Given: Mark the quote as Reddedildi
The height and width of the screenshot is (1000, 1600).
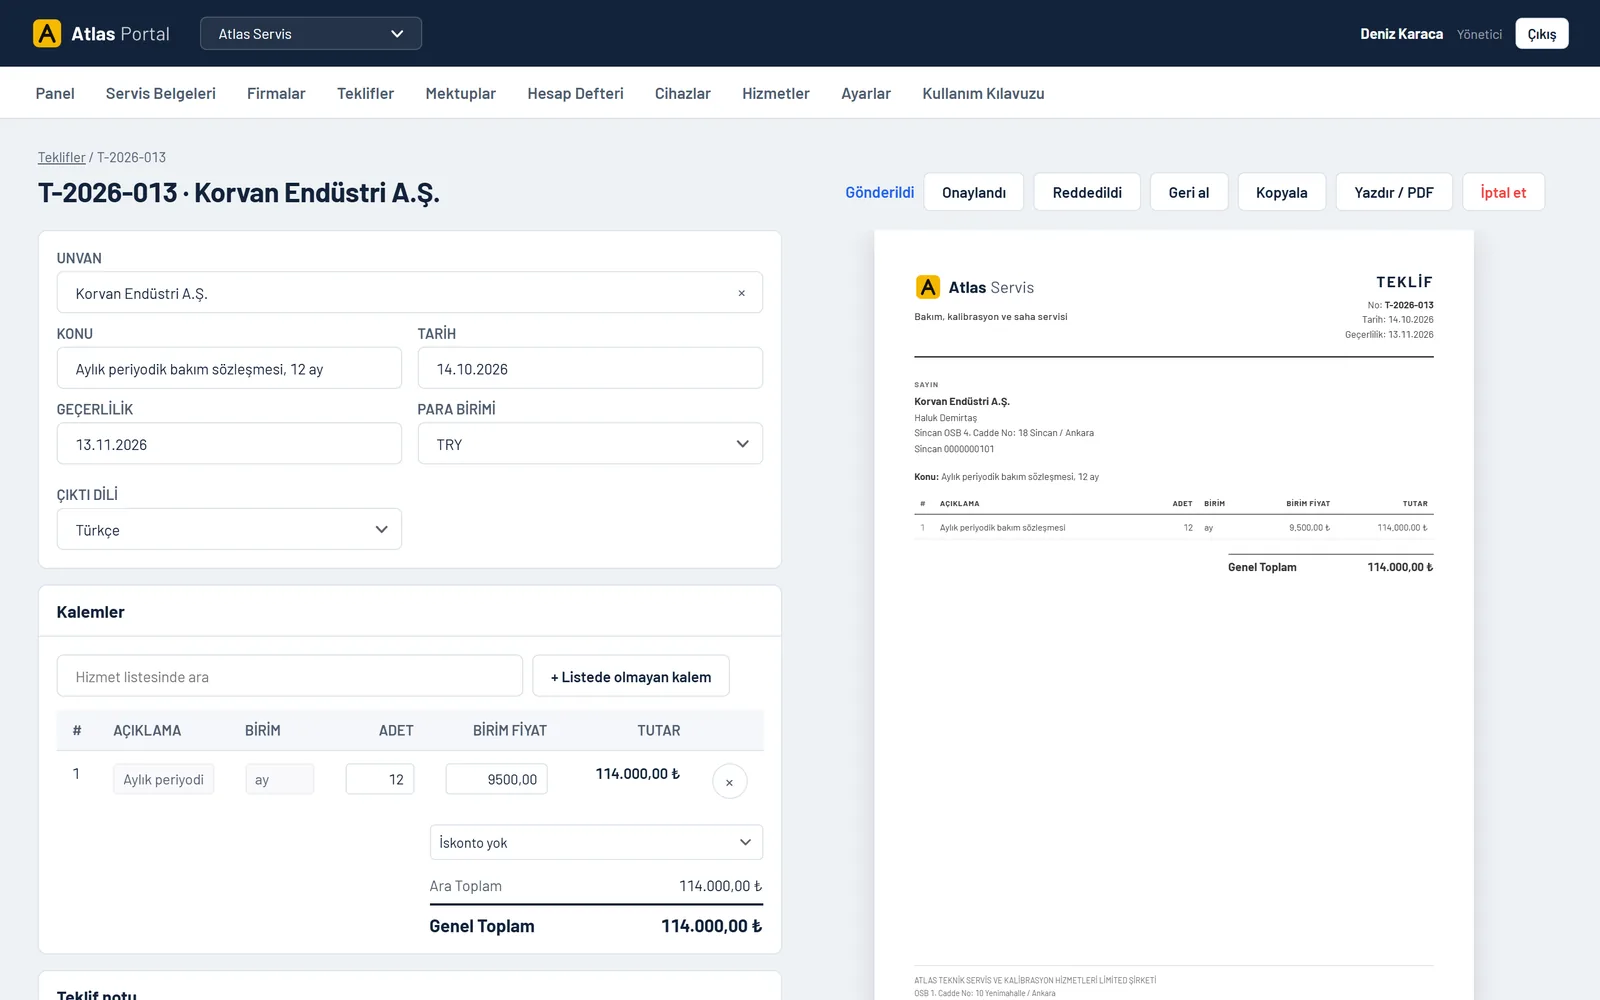Looking at the screenshot, I should (1087, 192).
